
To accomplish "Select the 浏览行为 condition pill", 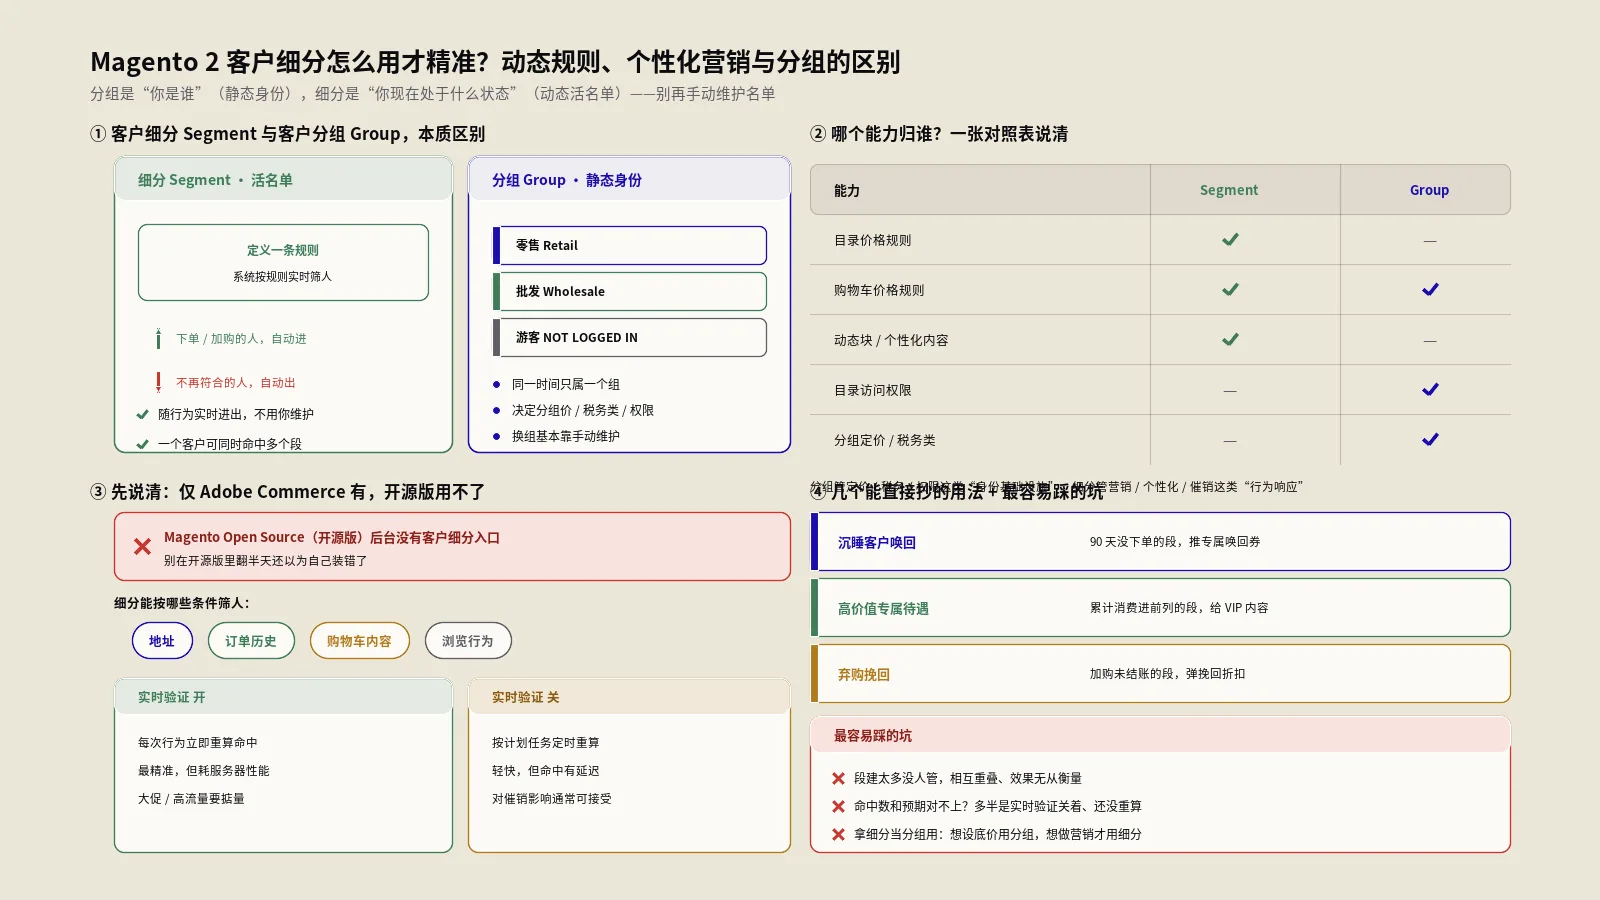I will [x=468, y=641].
